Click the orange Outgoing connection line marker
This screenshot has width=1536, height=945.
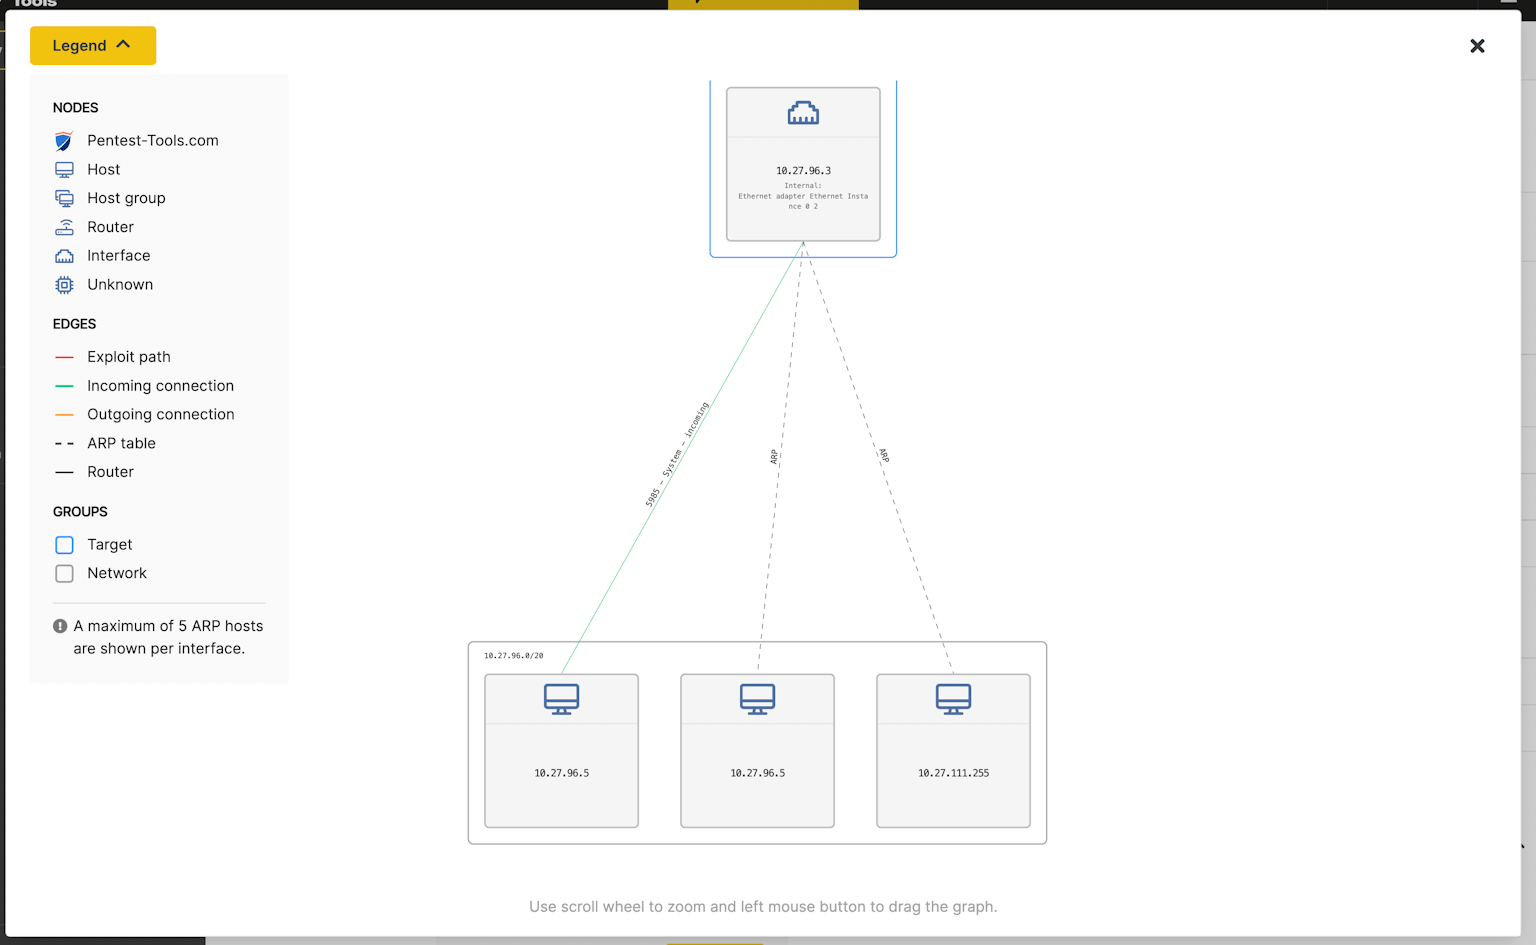click(64, 414)
